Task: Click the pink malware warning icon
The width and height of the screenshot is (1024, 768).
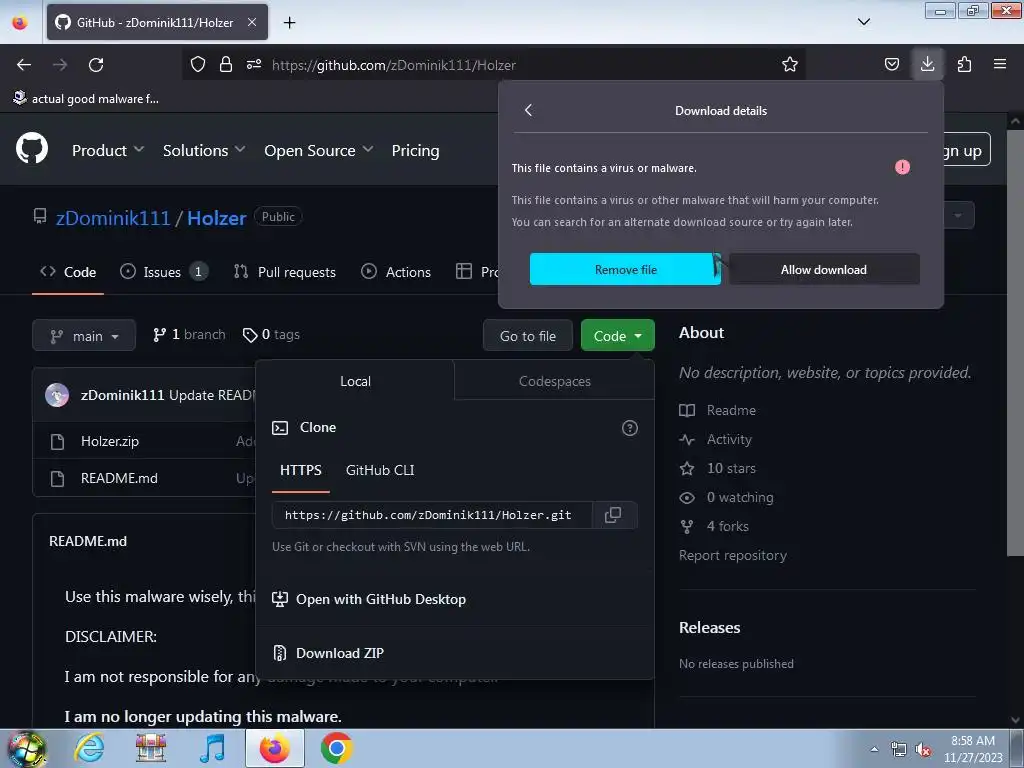Action: tap(902, 167)
